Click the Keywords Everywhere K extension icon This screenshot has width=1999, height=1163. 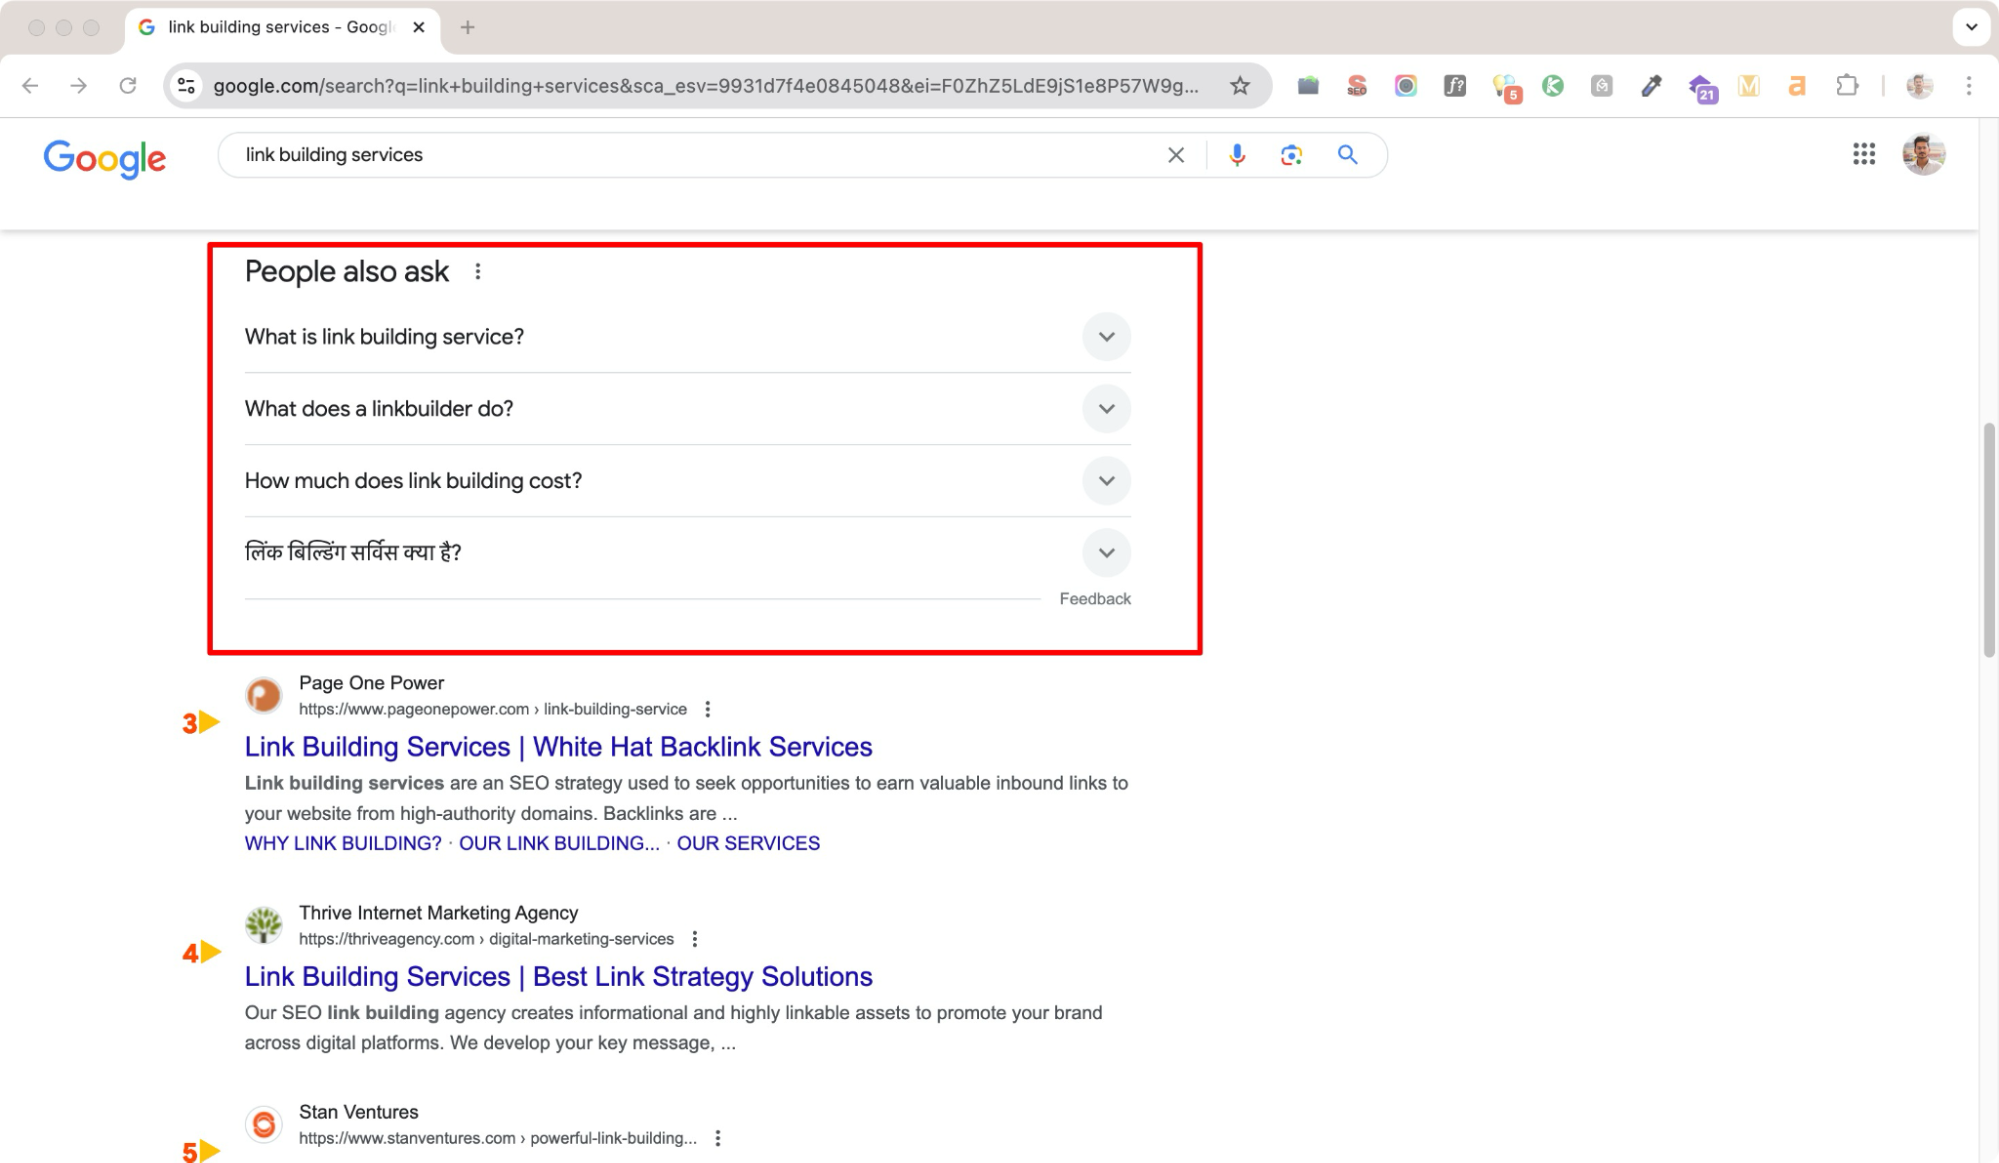[1554, 86]
